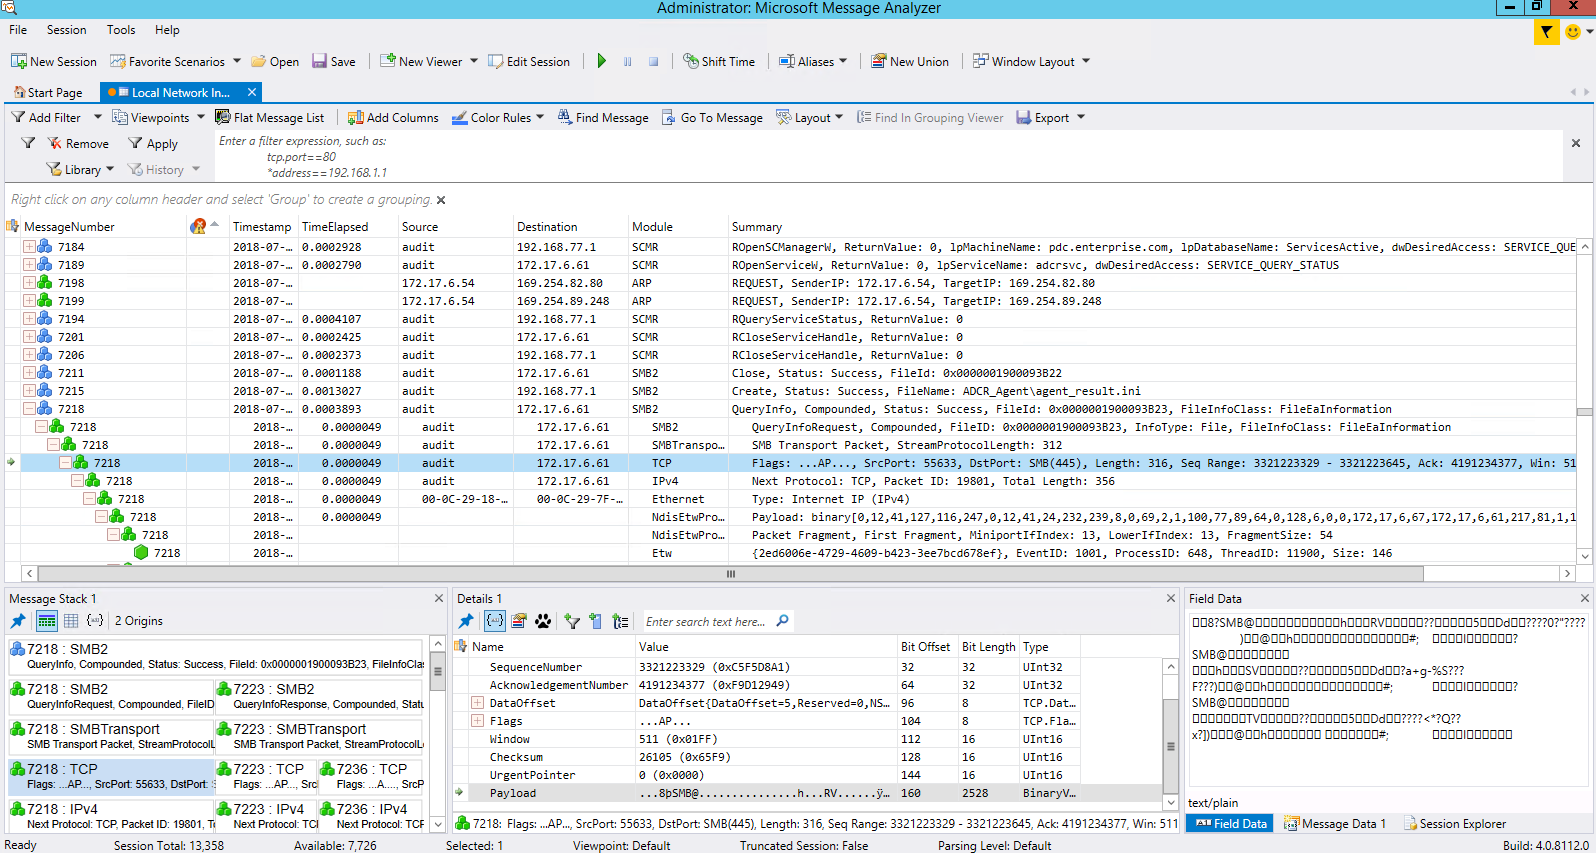Viewport: 1596px width, 853px height.
Task: Close the filter expression panel
Action: click(x=1576, y=143)
